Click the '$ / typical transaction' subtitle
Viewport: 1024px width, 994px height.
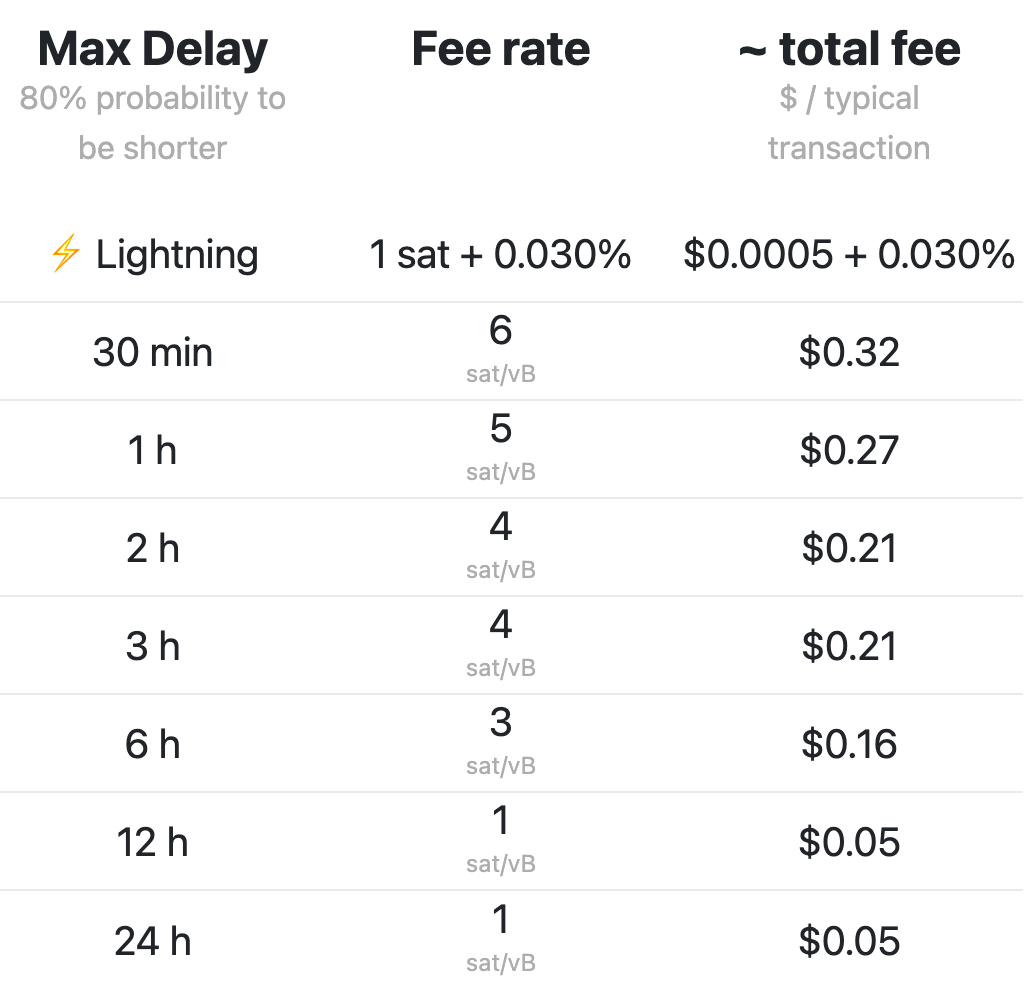coord(849,123)
